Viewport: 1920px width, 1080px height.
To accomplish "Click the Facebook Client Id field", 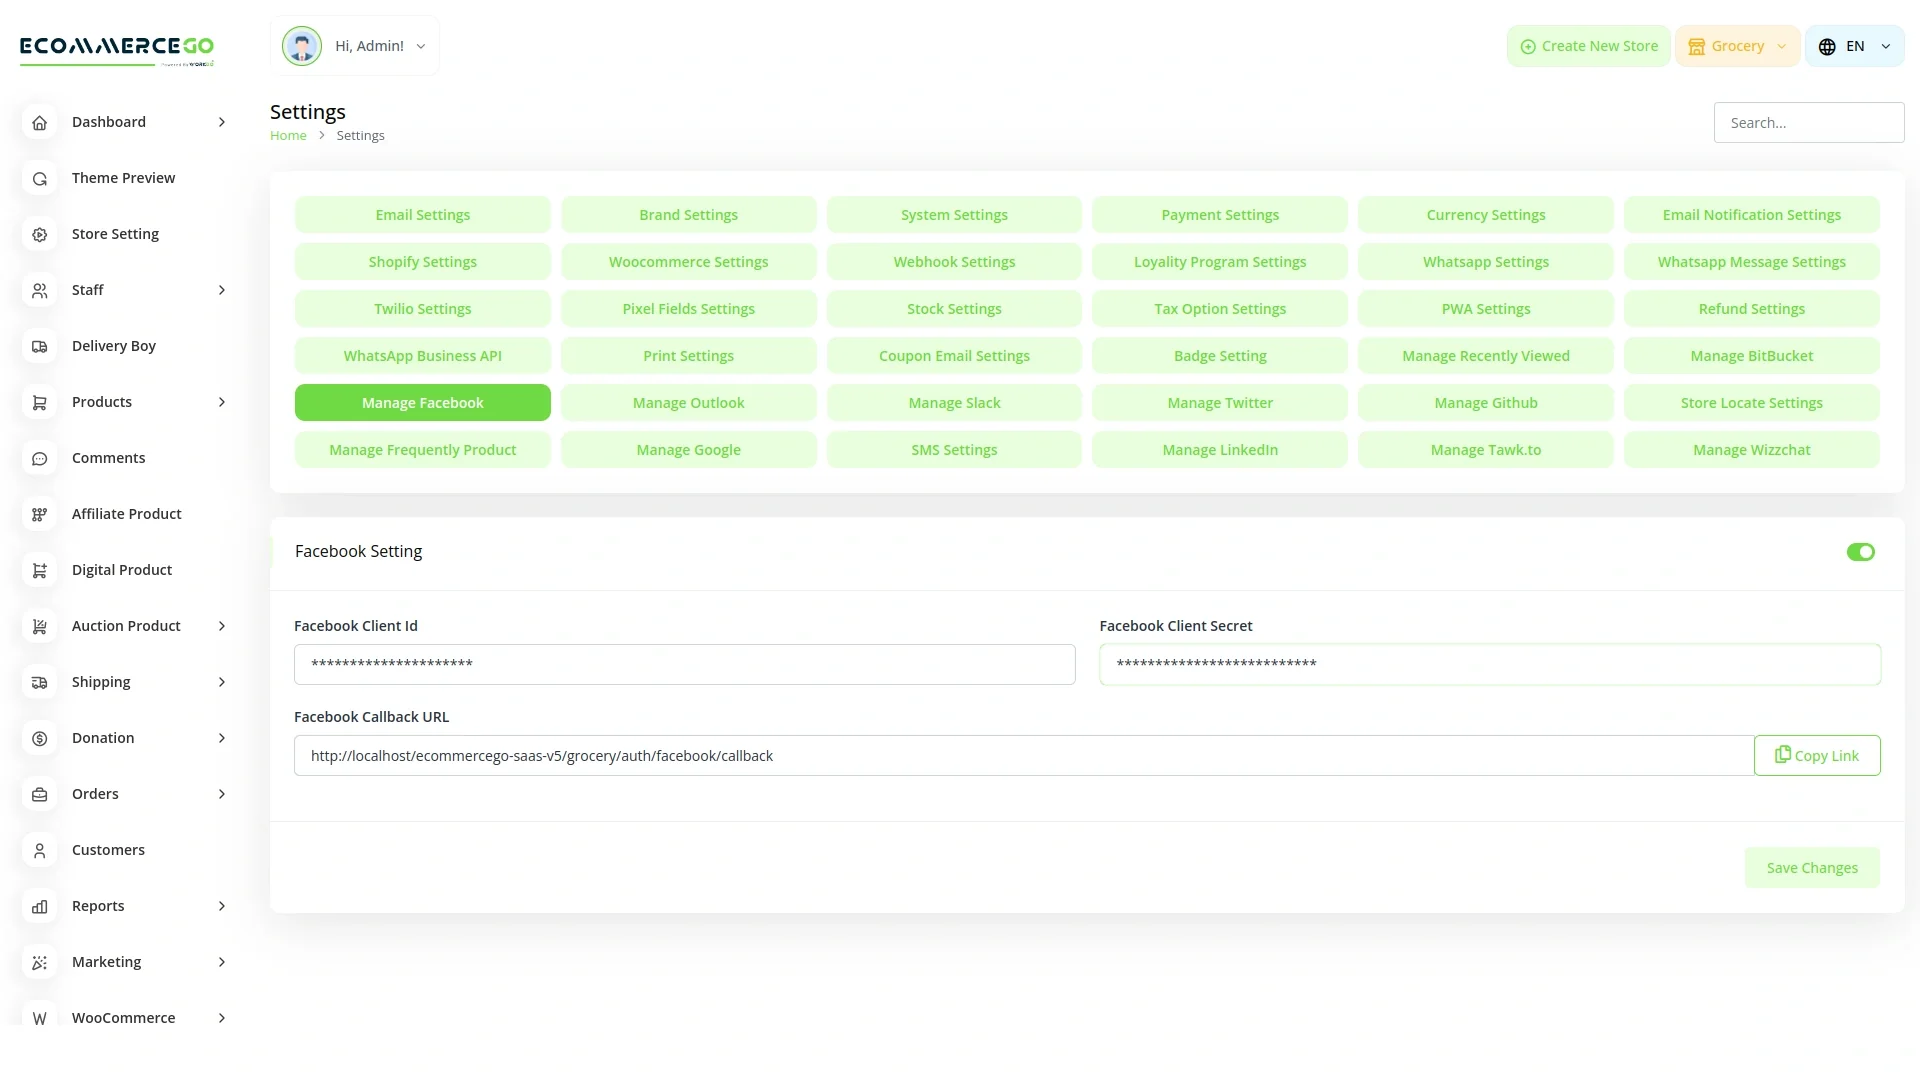I will click(684, 664).
